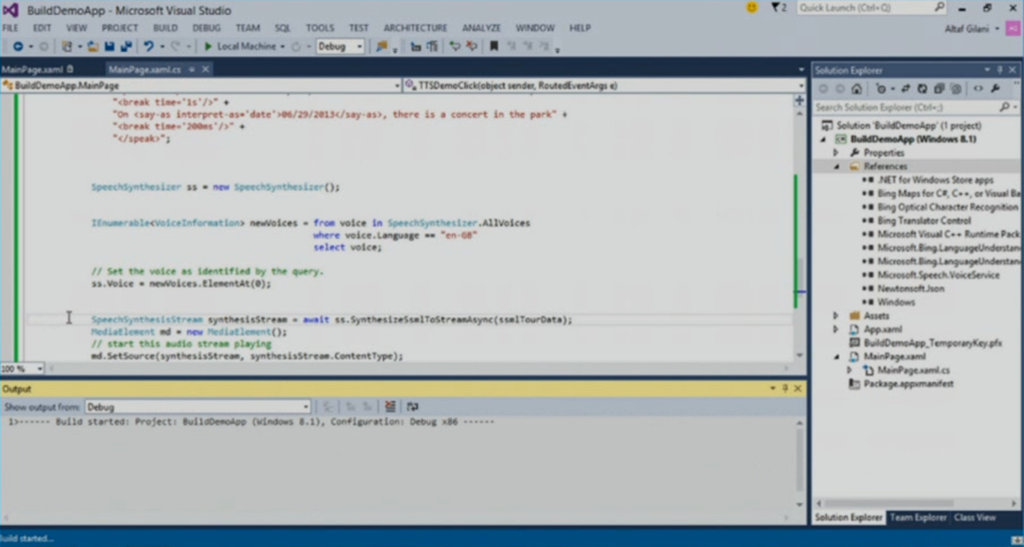Open the DEBUG menu
This screenshot has height=547, width=1024.
(206, 28)
